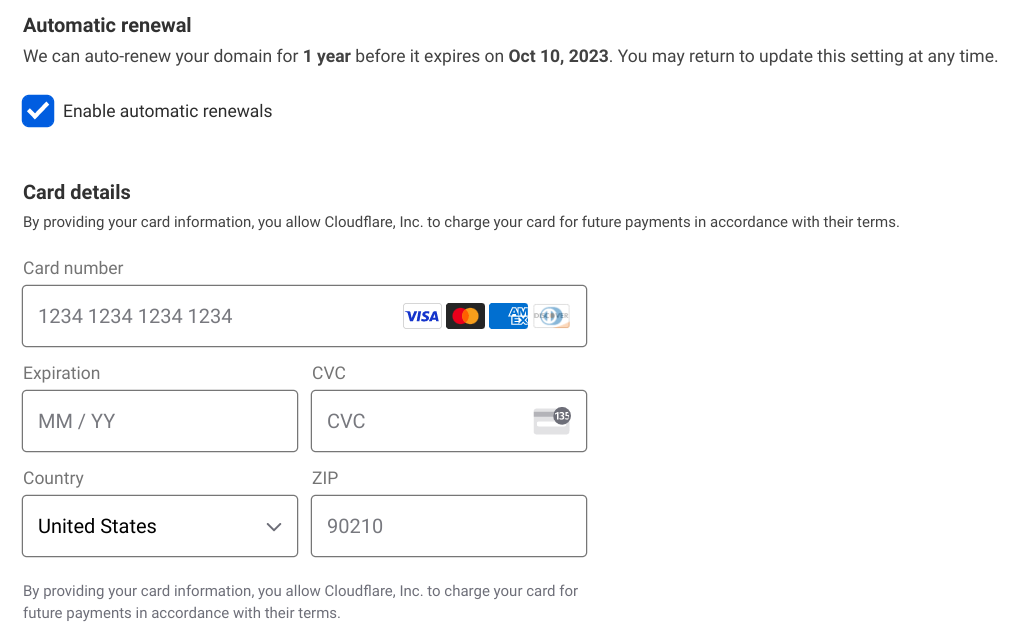This screenshot has width=1036, height=636.
Task: Click the "Card details" section heading
Action: pyautogui.click(x=77, y=192)
